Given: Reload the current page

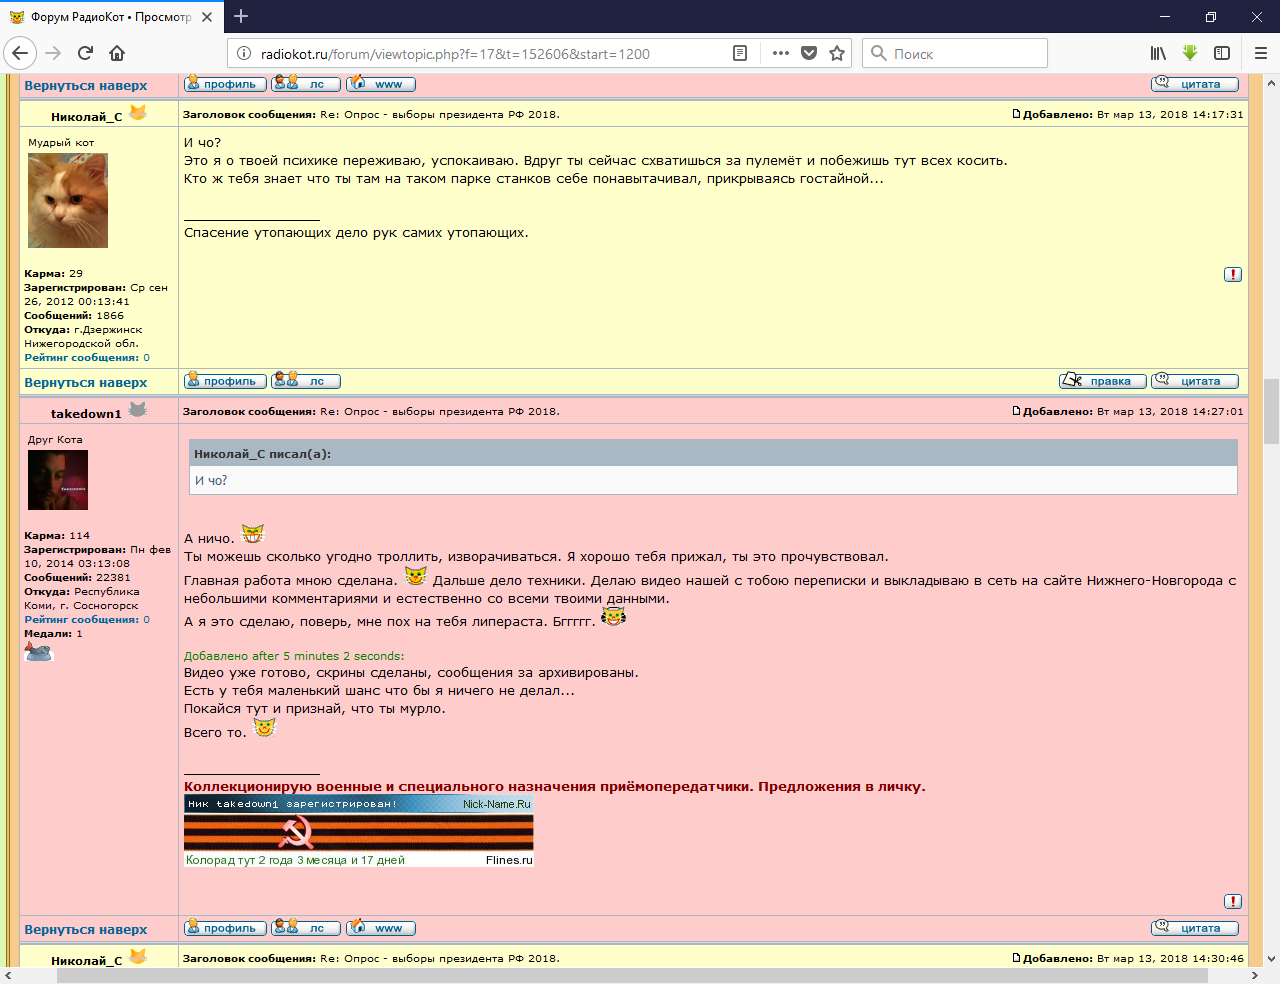Looking at the screenshot, I should pos(85,53).
